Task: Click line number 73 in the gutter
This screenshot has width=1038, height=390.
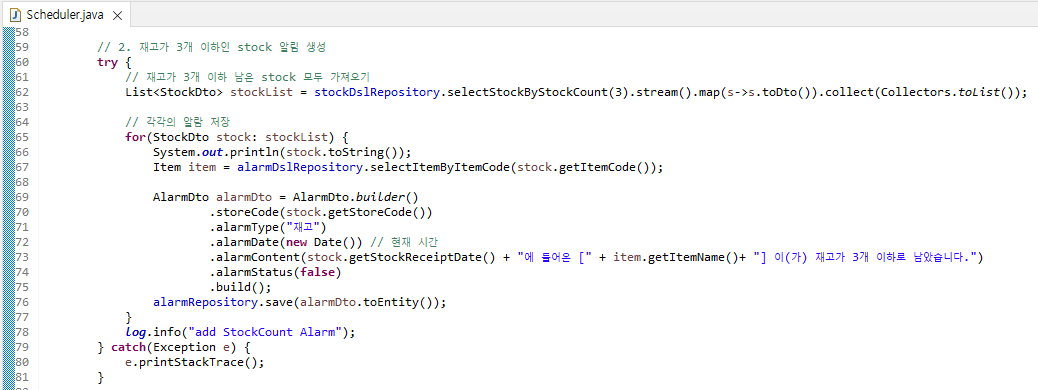Action: pyautogui.click(x=22, y=258)
